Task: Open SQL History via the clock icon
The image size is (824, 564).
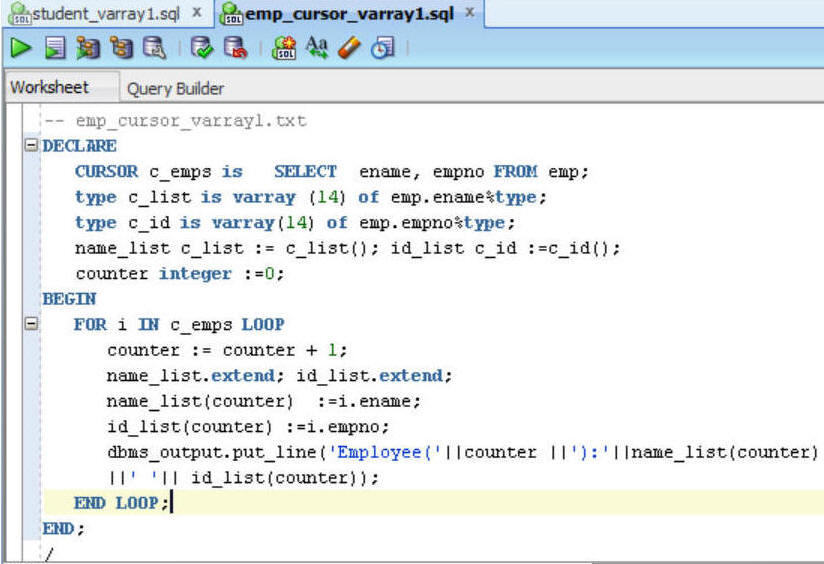Action: (383, 48)
